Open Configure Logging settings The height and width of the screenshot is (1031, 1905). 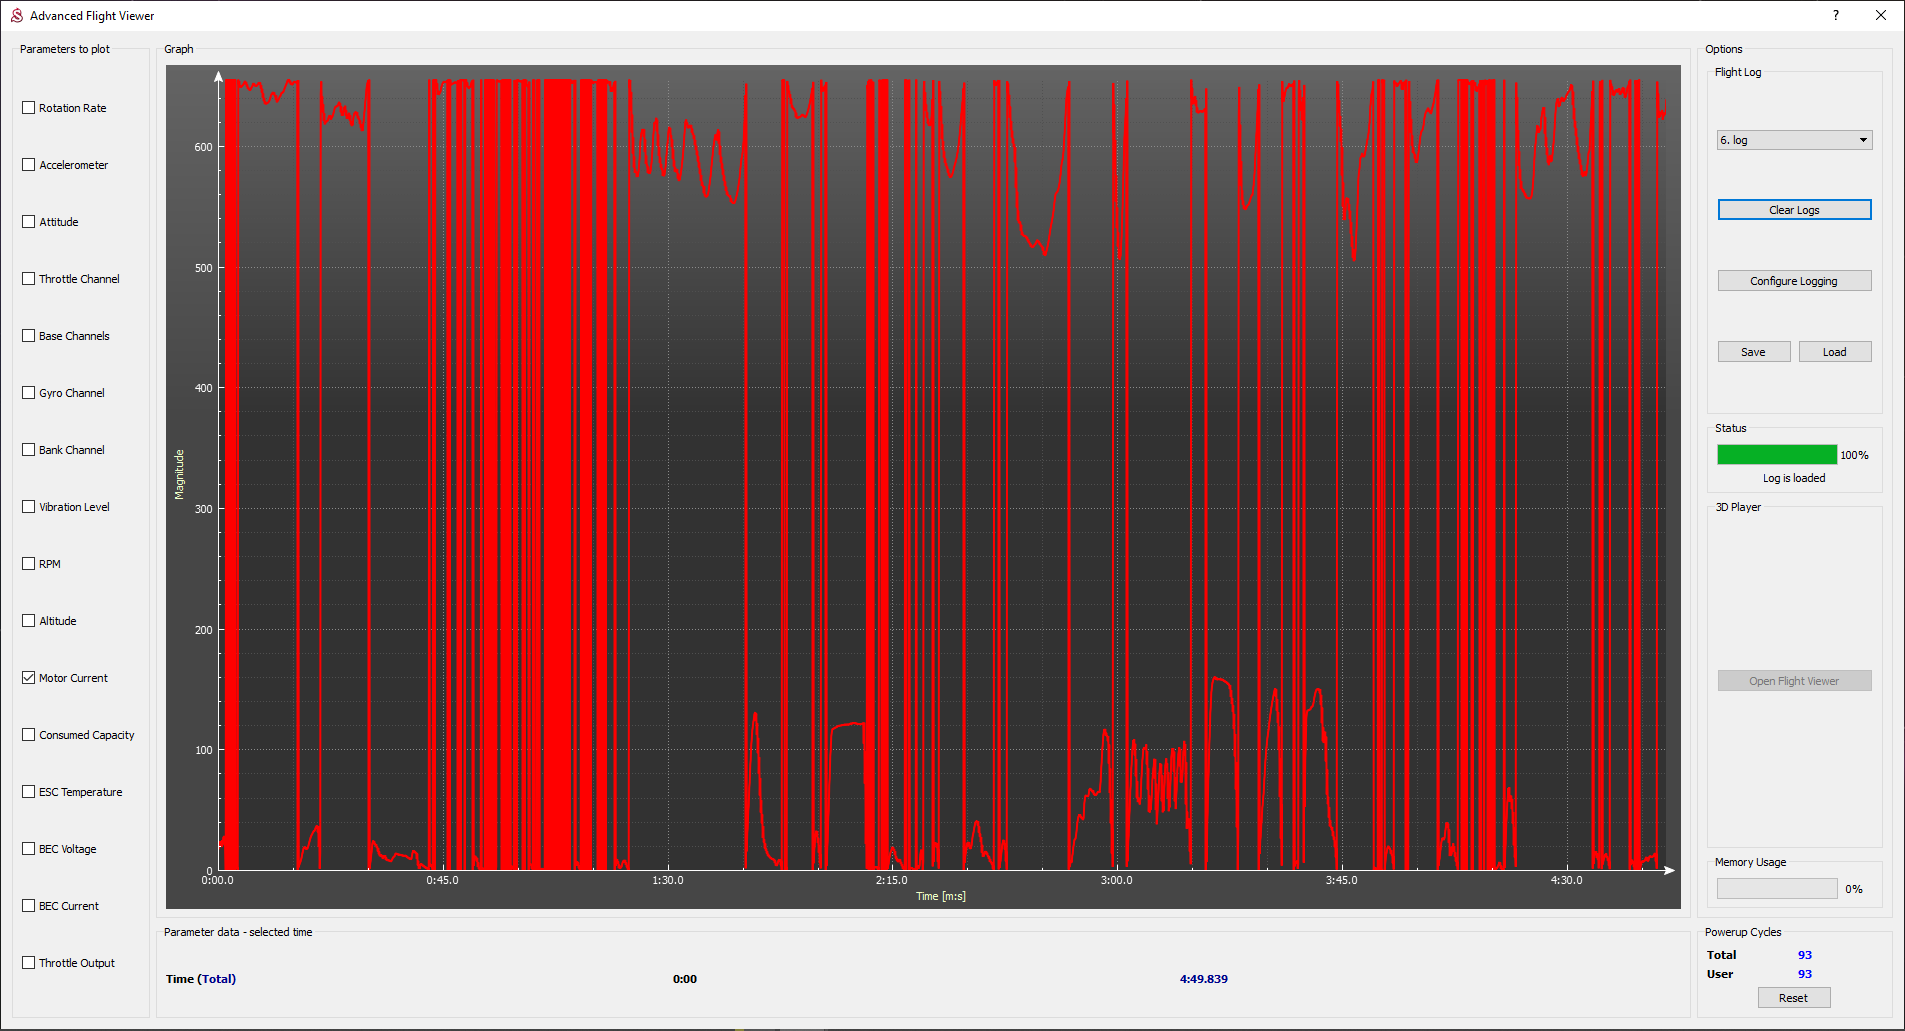pyautogui.click(x=1794, y=281)
